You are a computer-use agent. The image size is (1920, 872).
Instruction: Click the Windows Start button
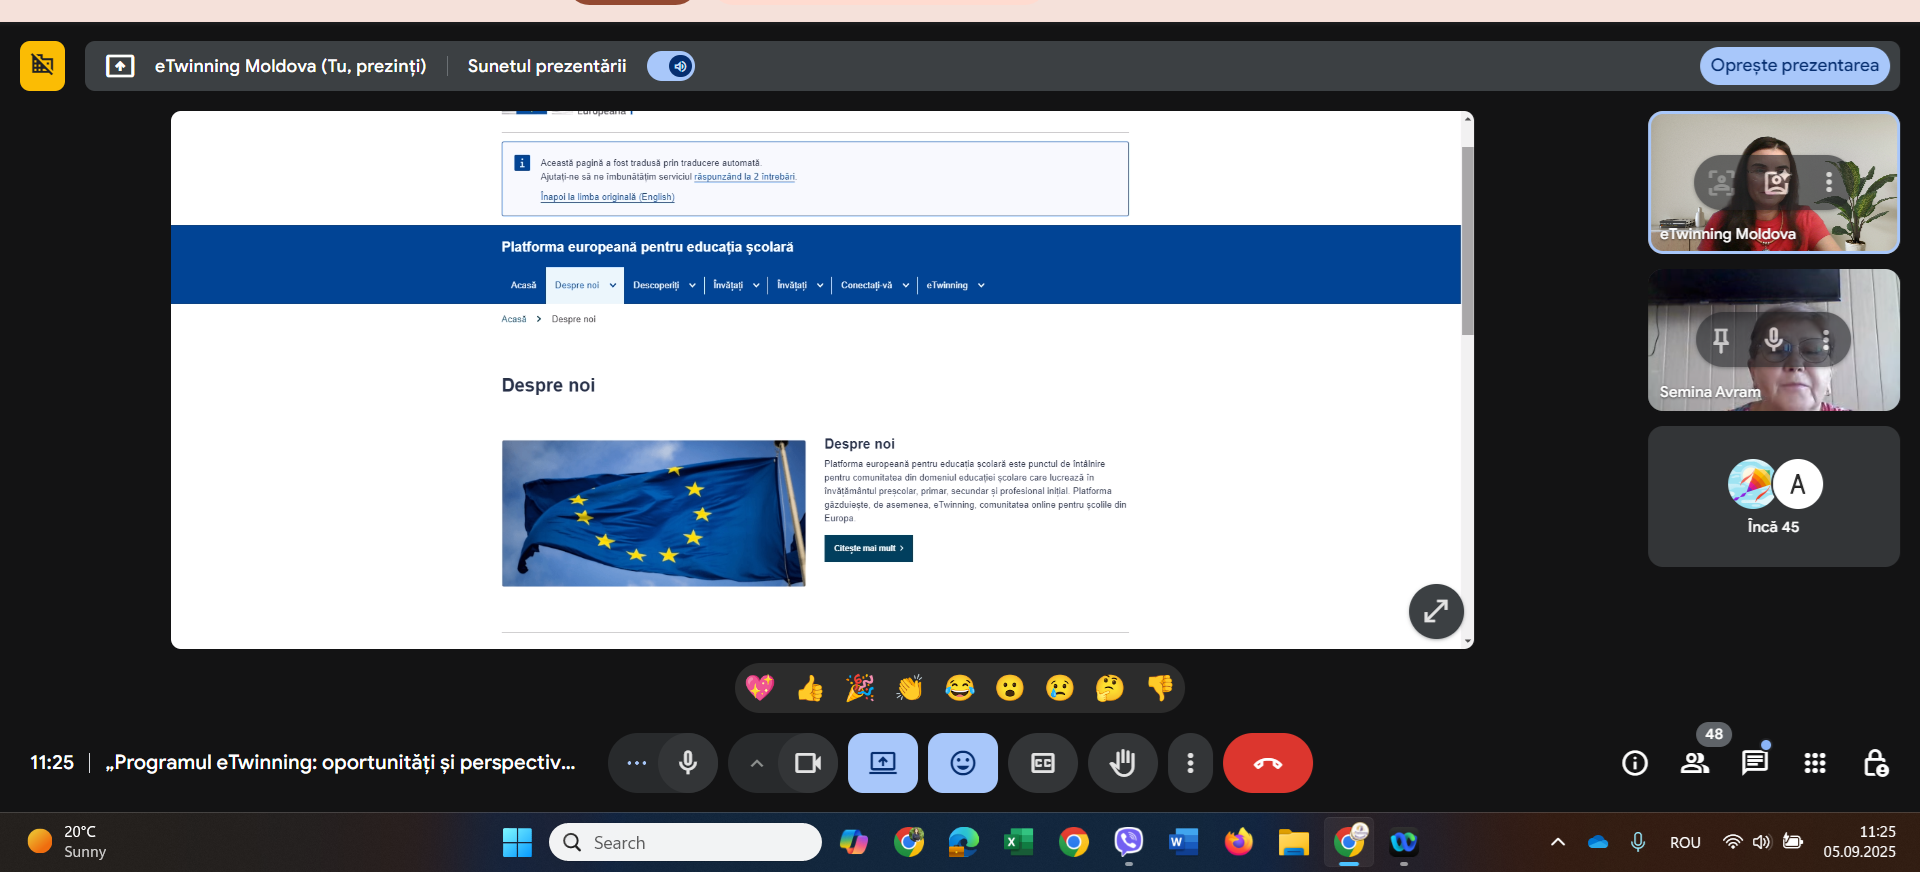click(x=517, y=843)
